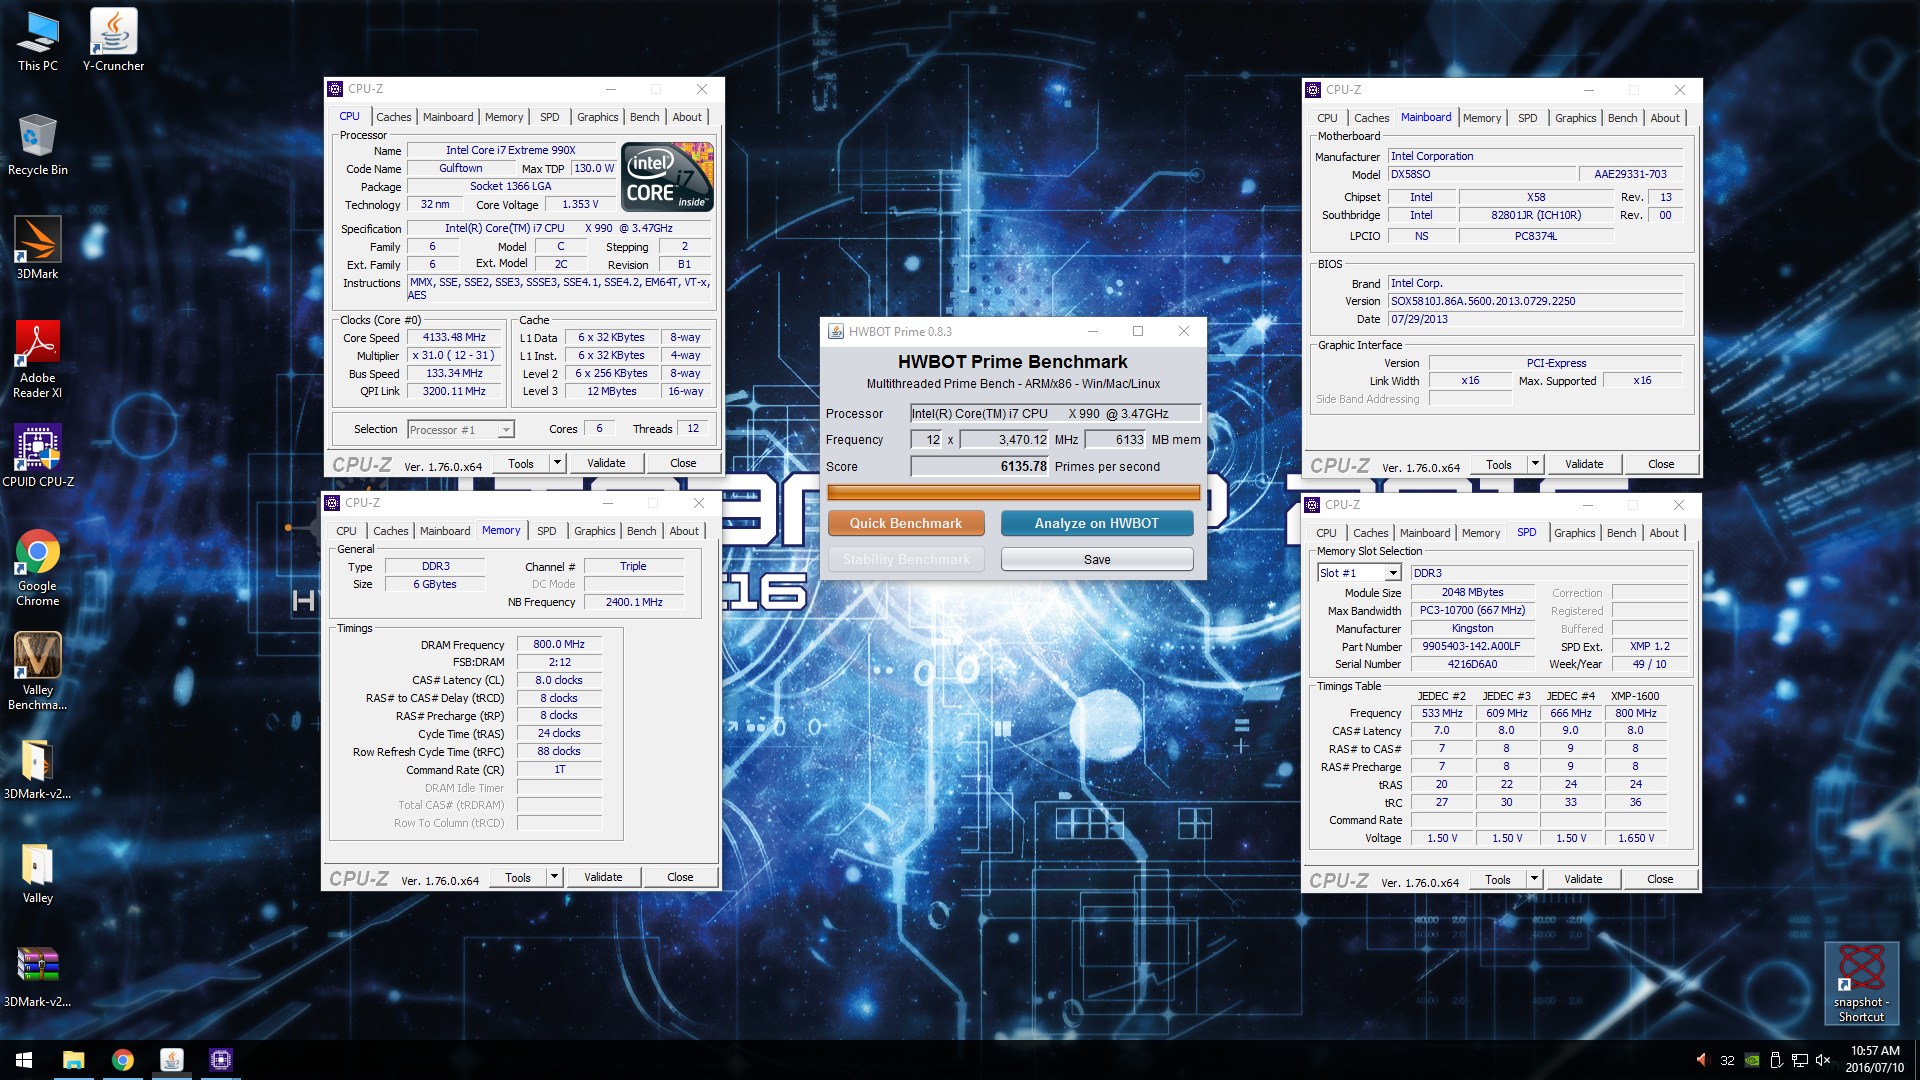Click Analyze on HWBOT button
1920x1080 pixels.
point(1097,523)
